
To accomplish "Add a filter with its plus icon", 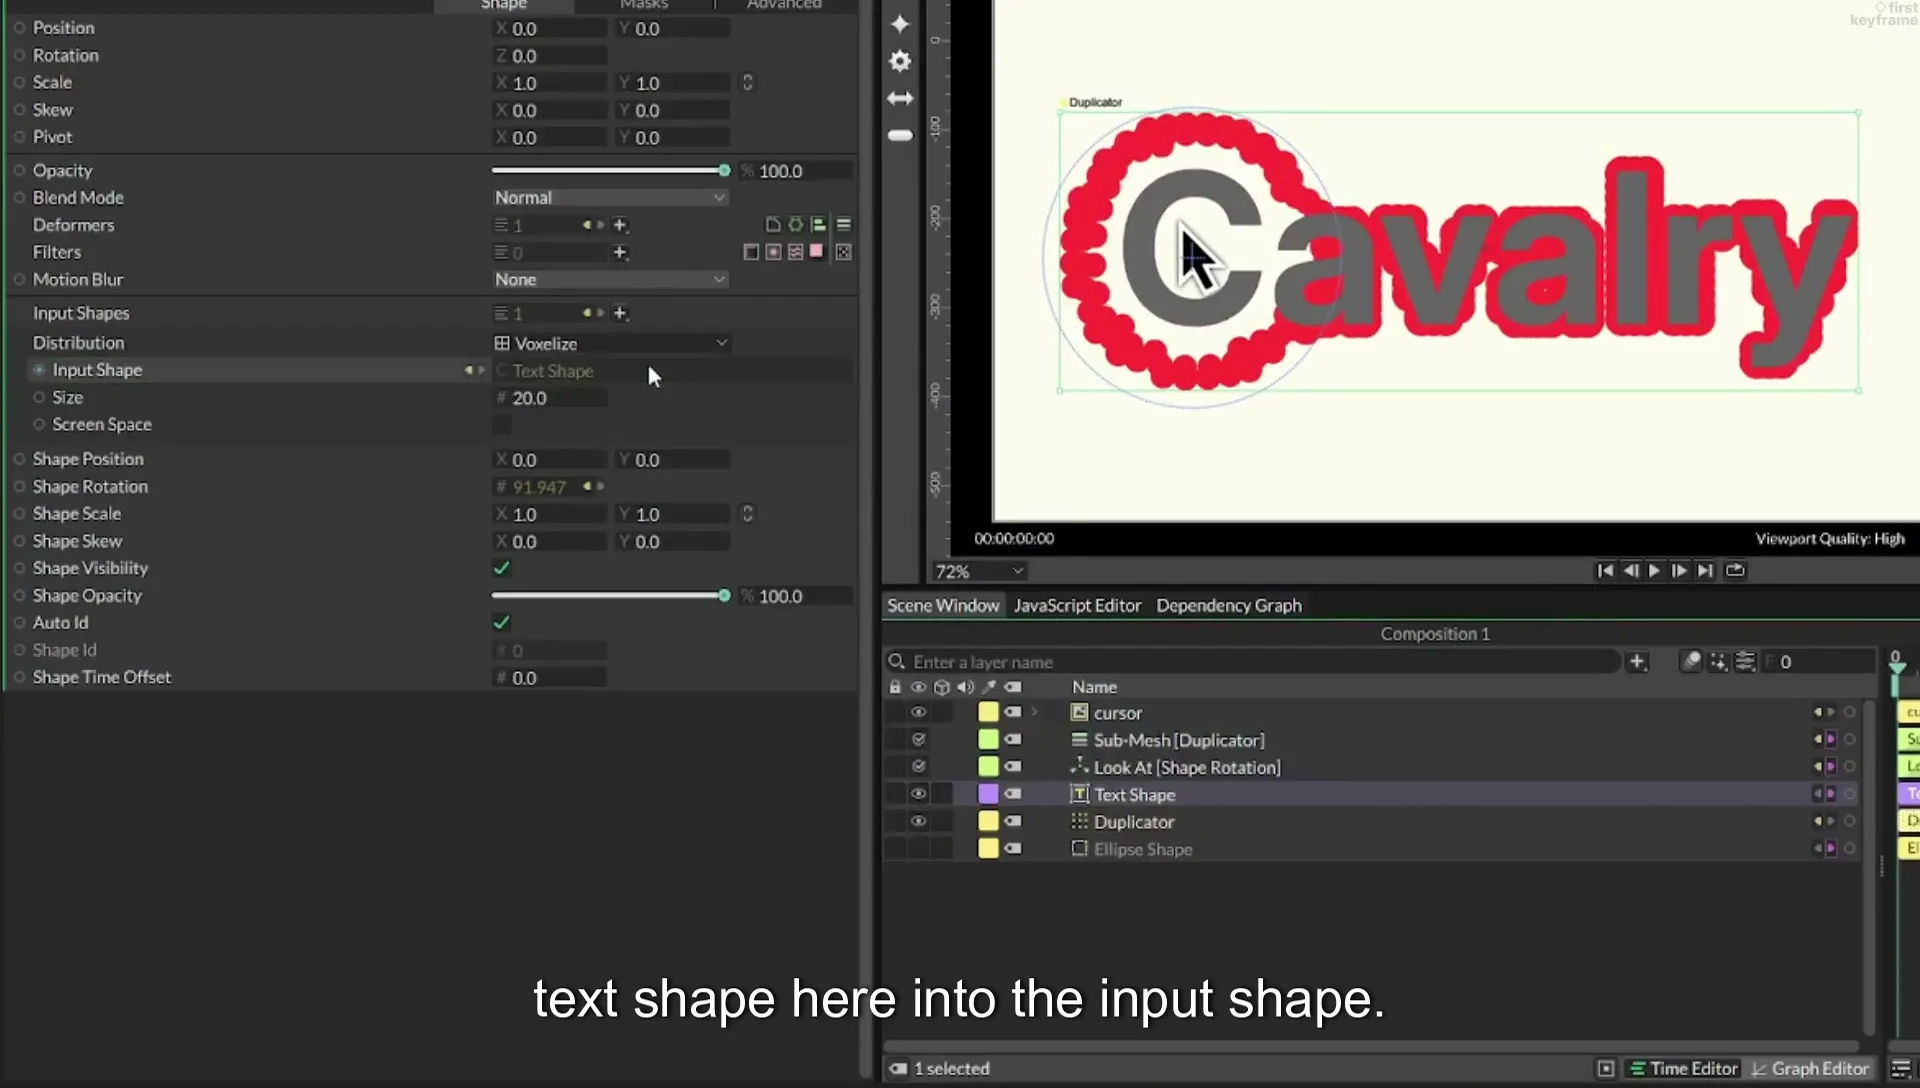I will coord(620,252).
